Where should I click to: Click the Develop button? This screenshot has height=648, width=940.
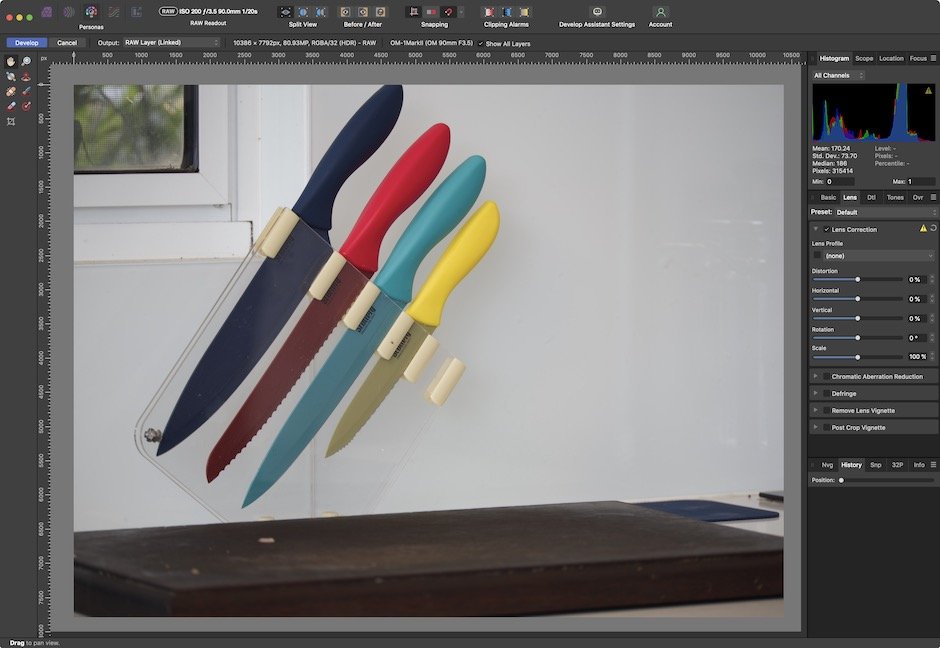click(x=27, y=43)
